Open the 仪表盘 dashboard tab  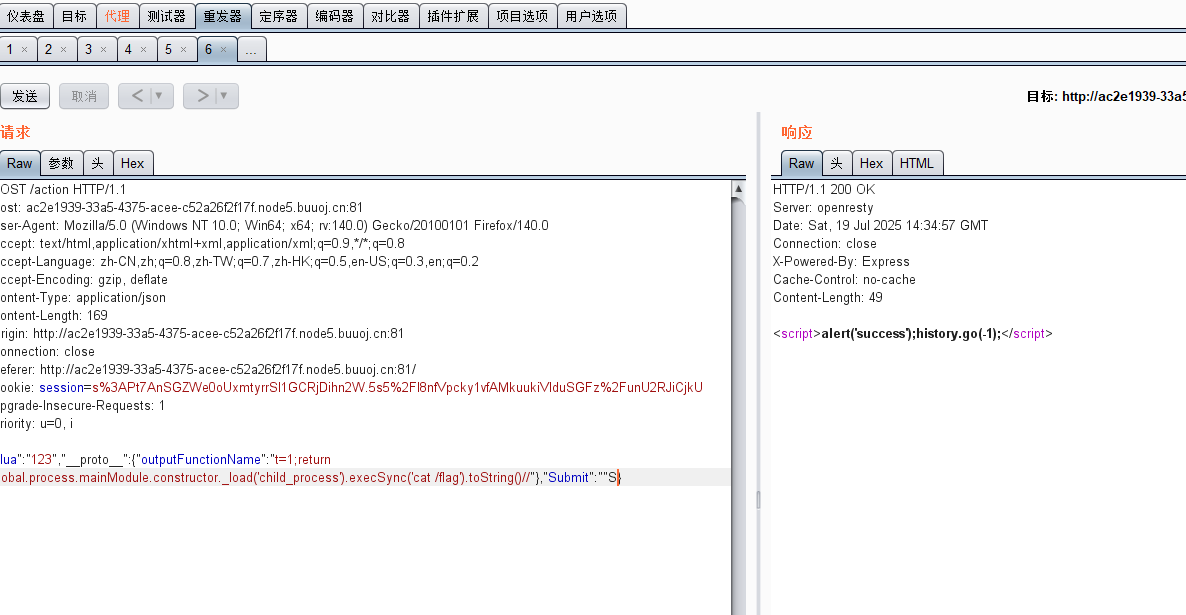click(26, 16)
